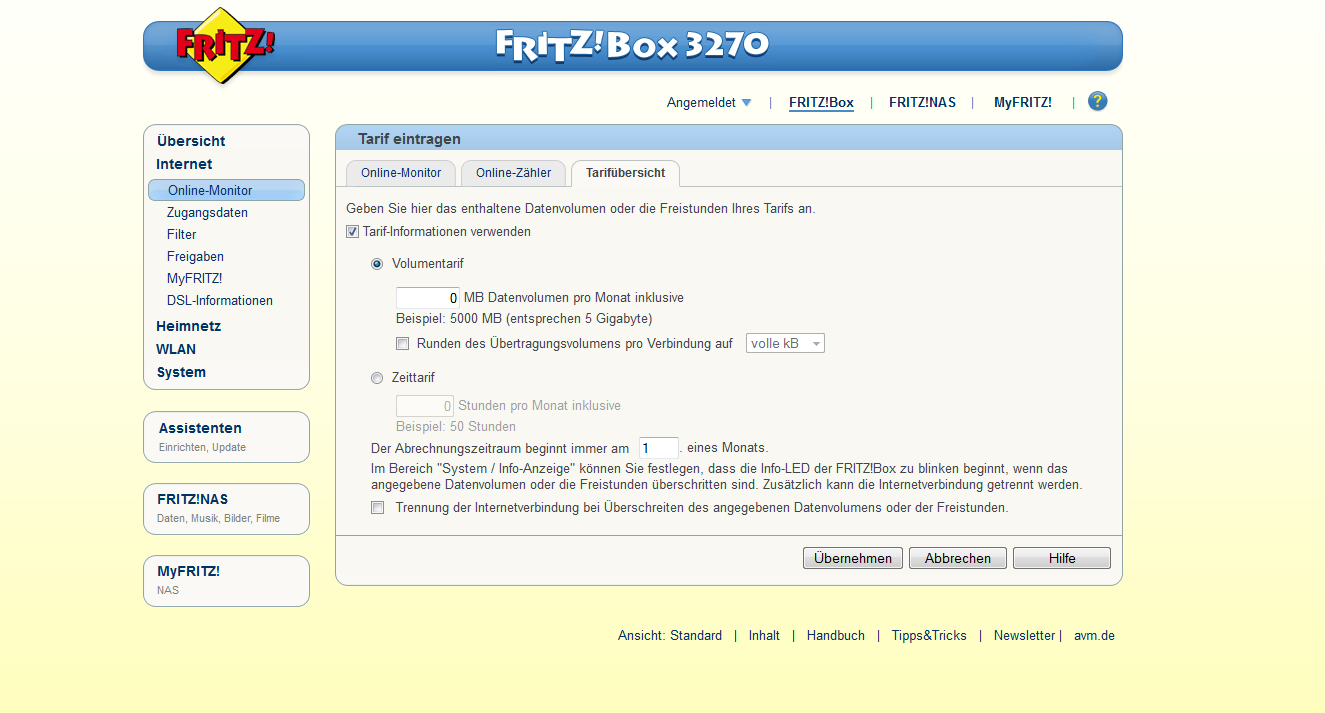1325x713 pixels.
Task: Click the Übernehmen button
Action: 853,558
